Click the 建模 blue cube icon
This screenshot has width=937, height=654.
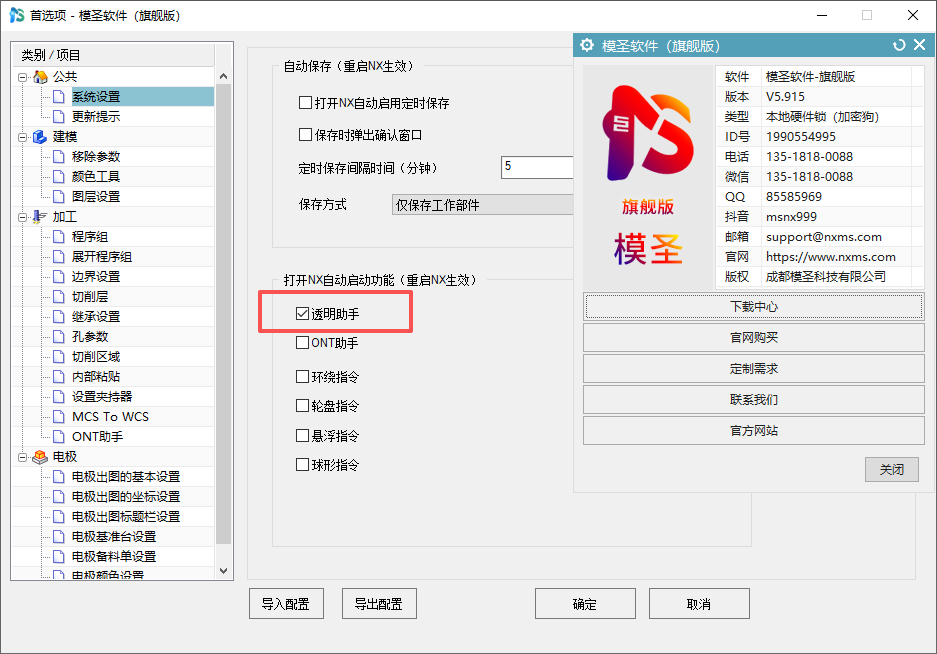(40, 137)
